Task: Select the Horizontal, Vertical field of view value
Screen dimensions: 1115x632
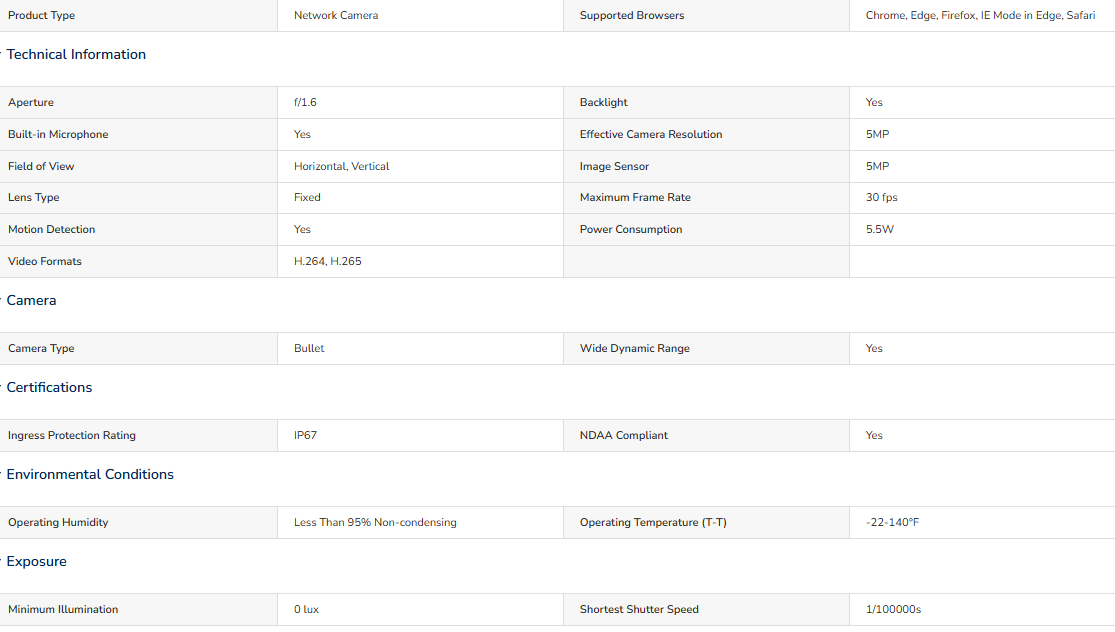Action: pos(341,166)
